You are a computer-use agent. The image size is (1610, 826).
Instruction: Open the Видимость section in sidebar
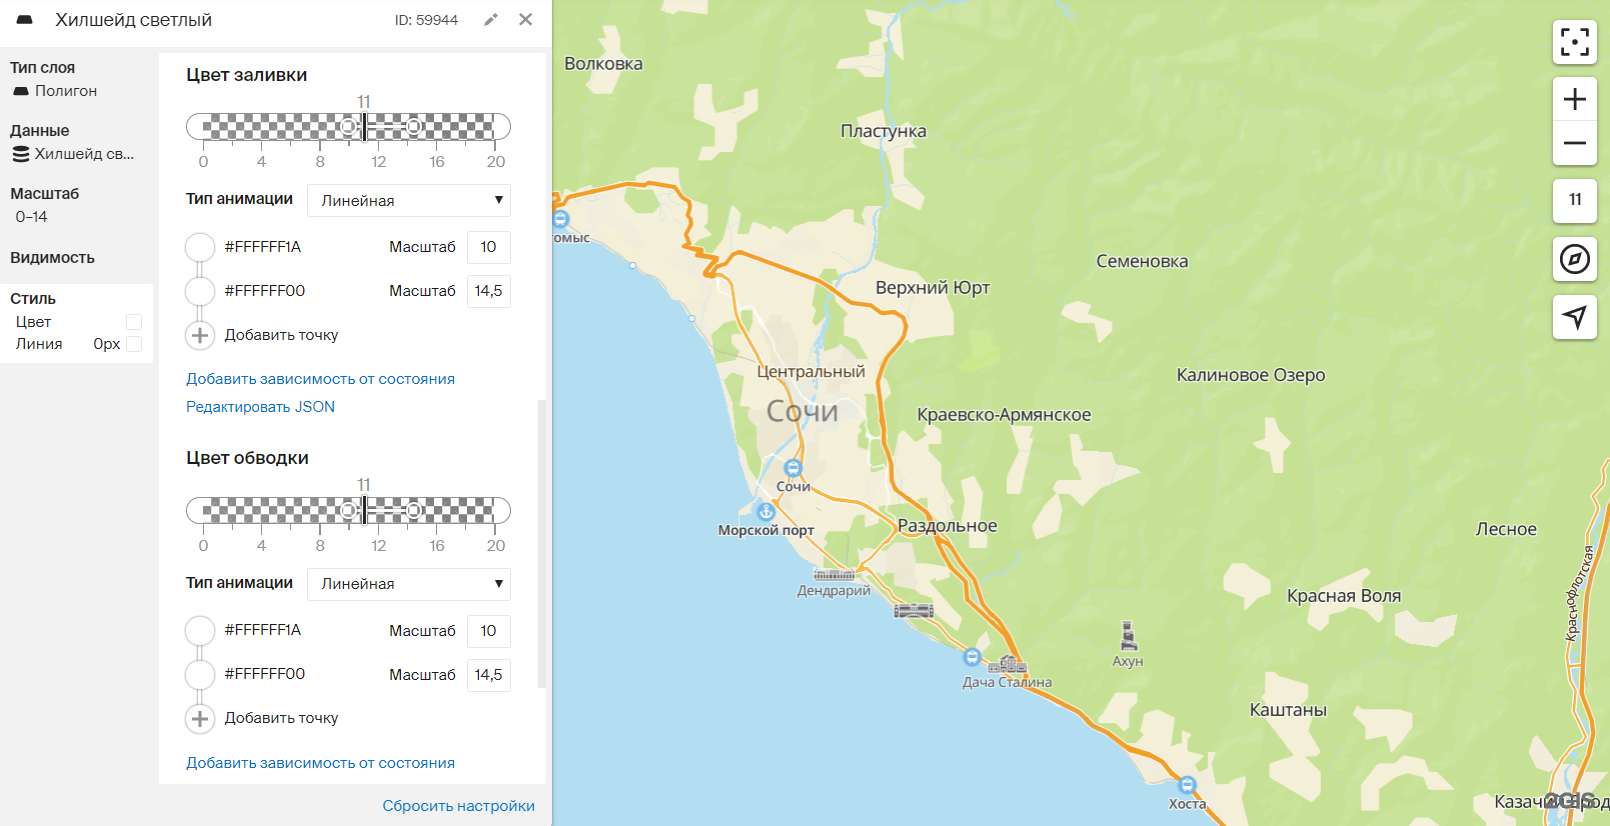(52, 258)
